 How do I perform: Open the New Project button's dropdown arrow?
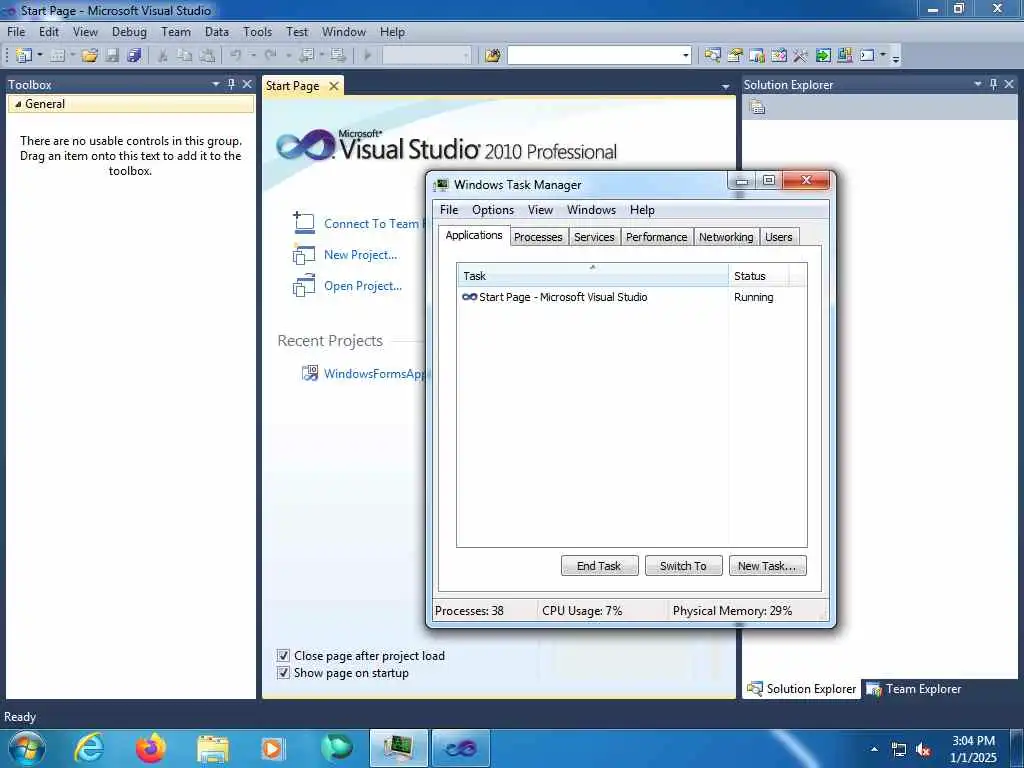[x=40, y=56]
